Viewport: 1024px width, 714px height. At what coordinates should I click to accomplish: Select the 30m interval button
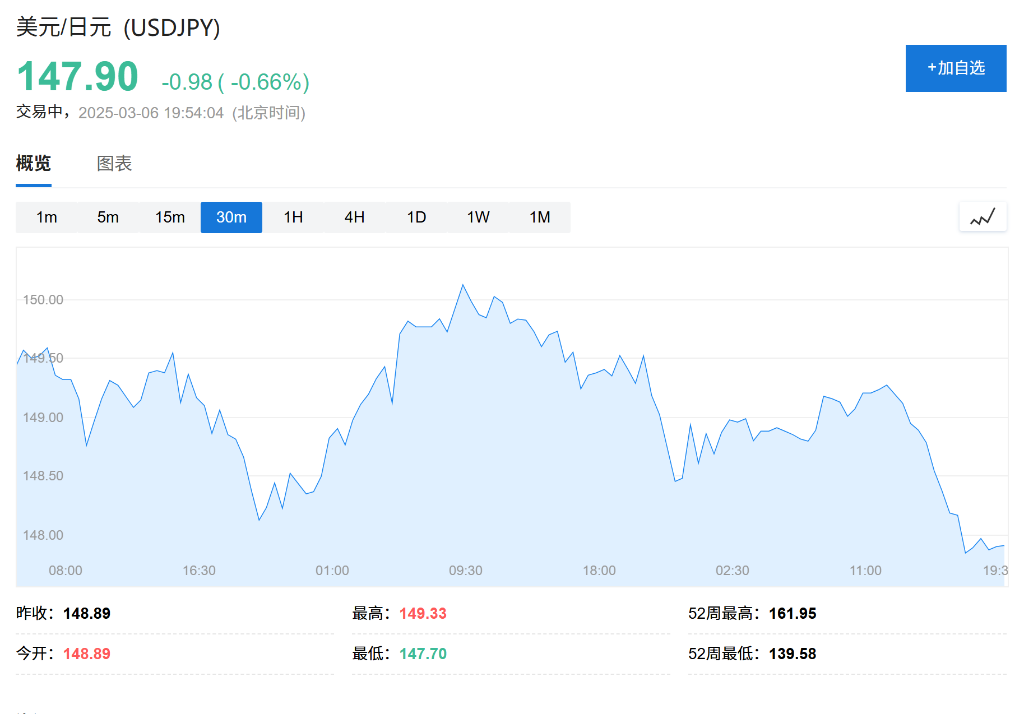tap(231, 217)
